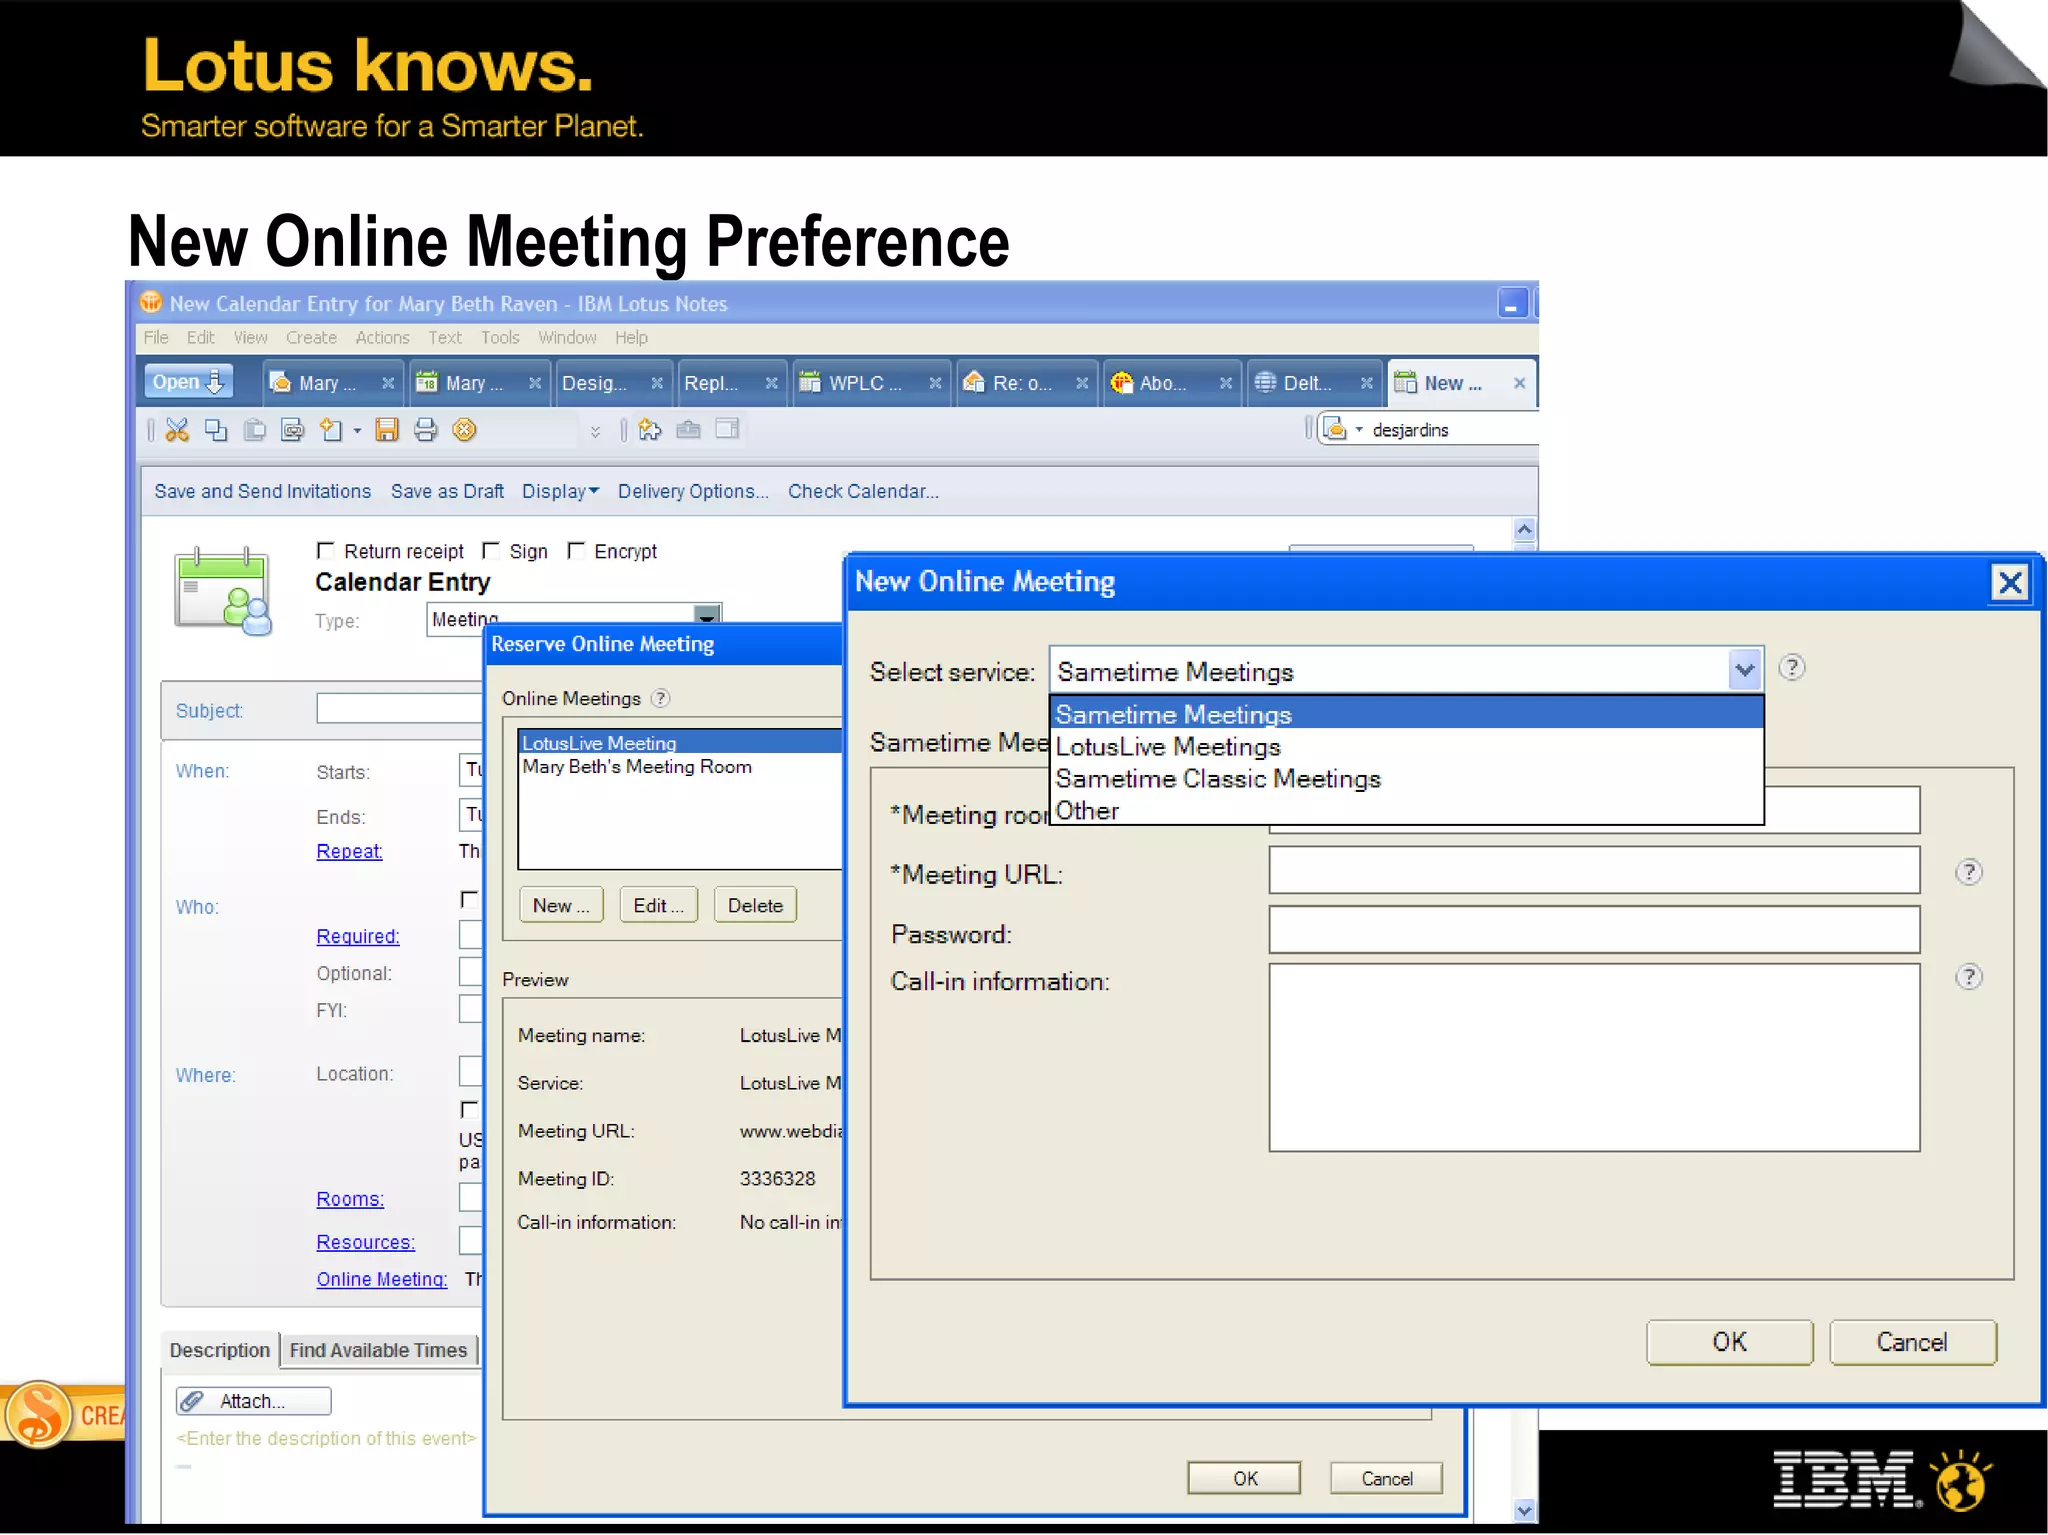Click Save and Send Invitations
The height and width of the screenshot is (1535, 2048).
pyautogui.click(x=262, y=491)
